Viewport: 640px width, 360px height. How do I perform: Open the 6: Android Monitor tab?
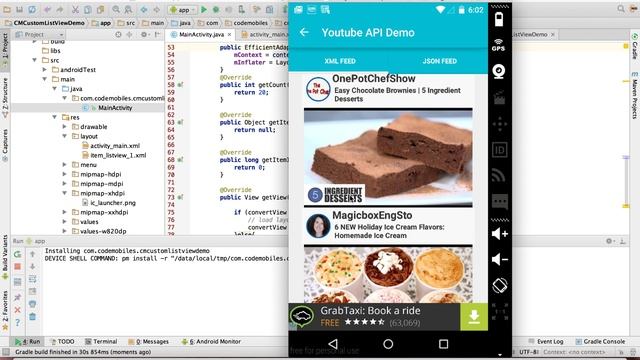coord(211,342)
